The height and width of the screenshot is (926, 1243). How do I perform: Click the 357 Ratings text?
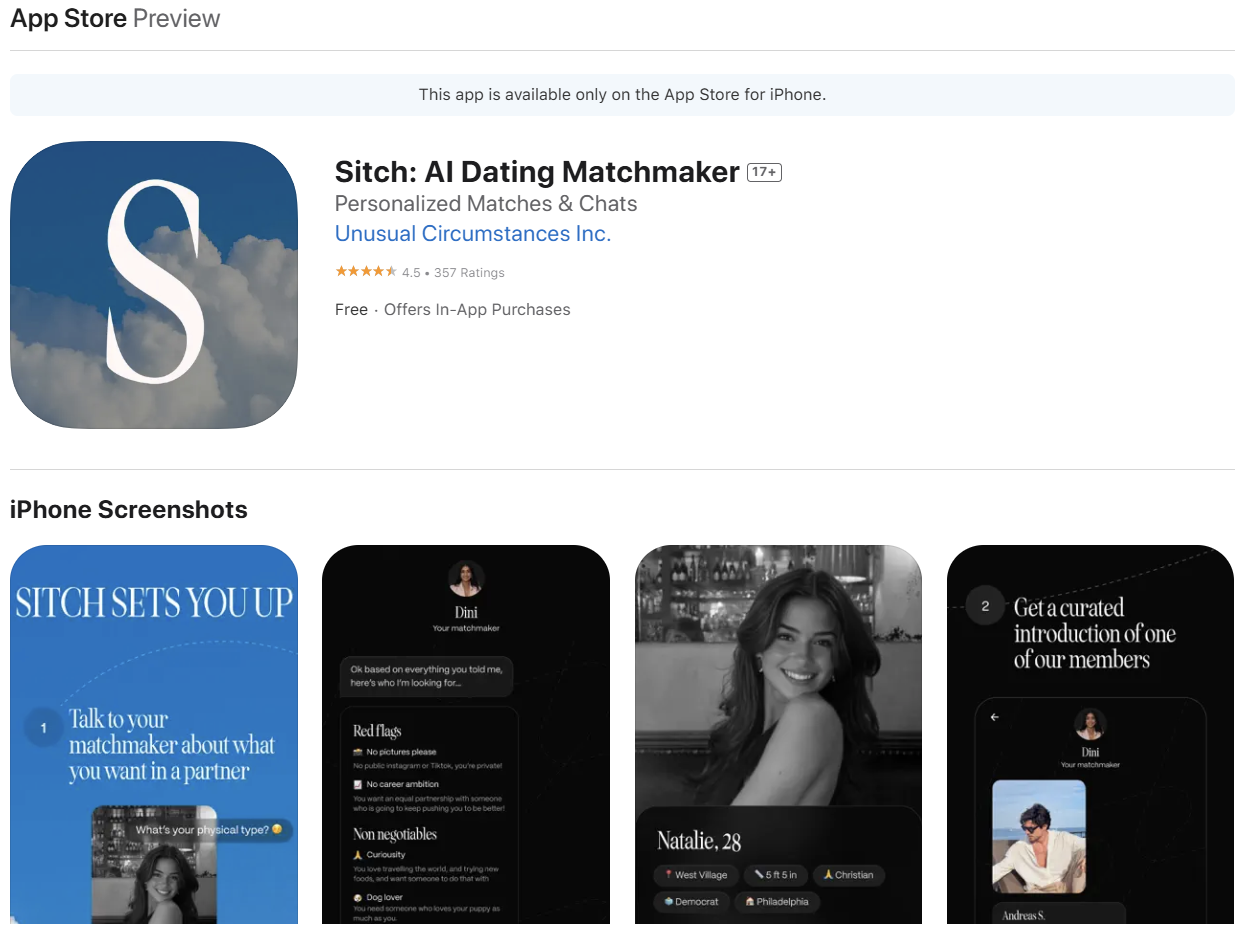[469, 273]
